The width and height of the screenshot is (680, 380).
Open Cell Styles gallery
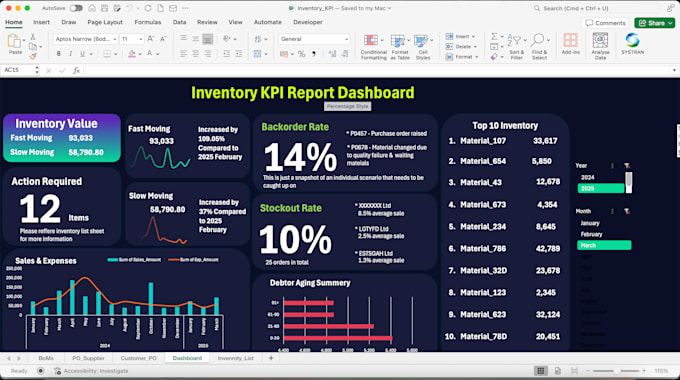click(x=423, y=47)
